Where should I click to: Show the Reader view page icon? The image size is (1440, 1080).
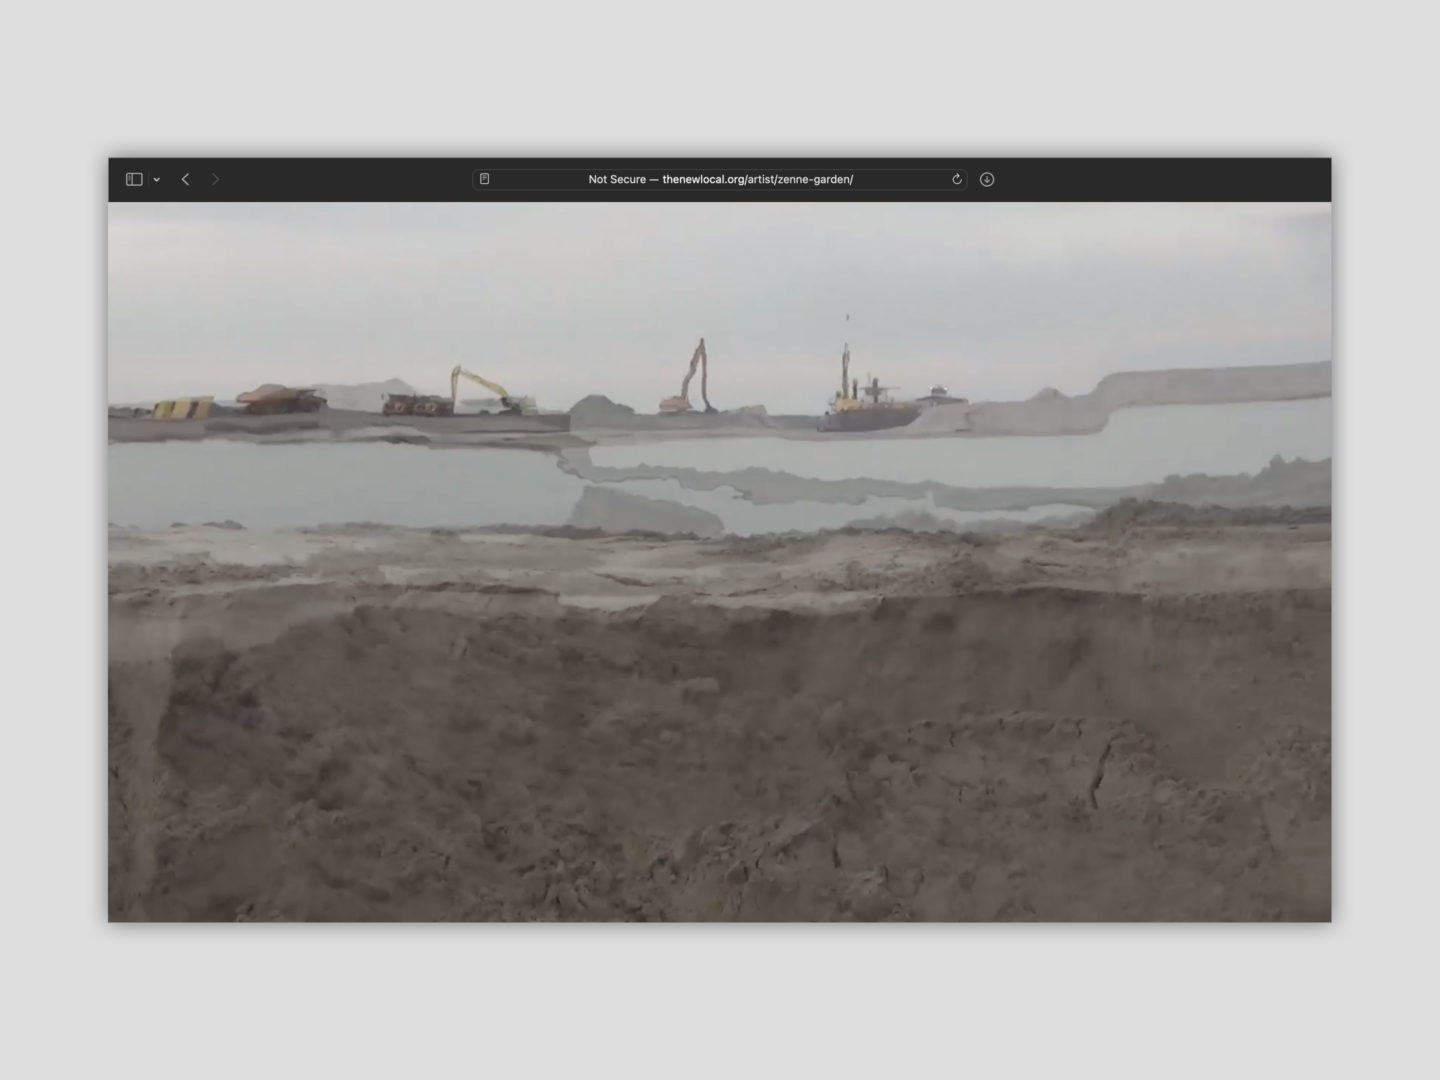(485, 179)
